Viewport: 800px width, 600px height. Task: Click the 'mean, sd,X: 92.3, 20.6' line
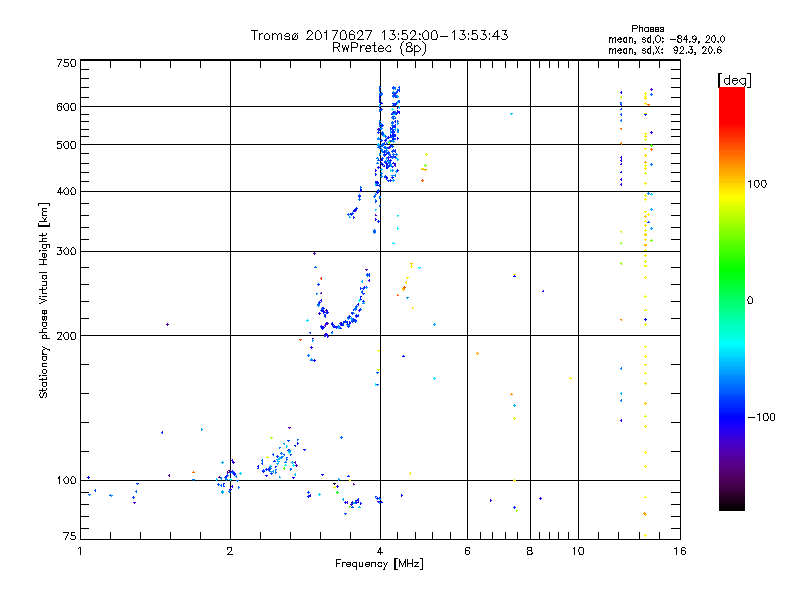click(665, 50)
